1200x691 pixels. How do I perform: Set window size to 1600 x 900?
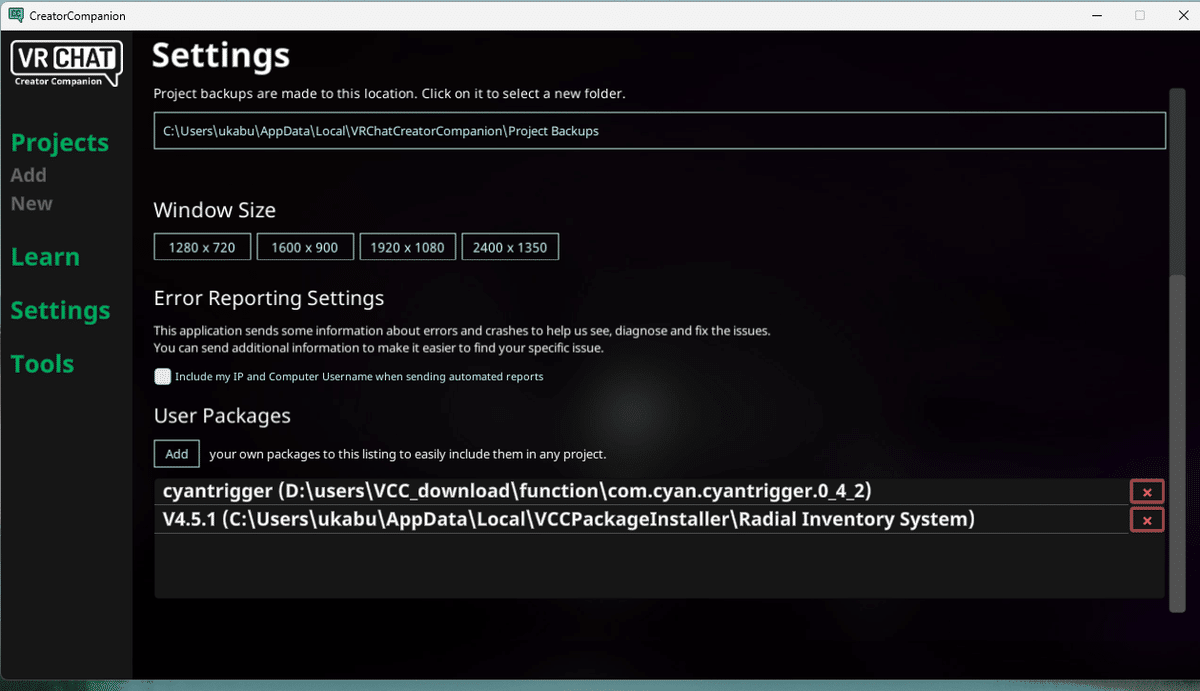pos(305,247)
